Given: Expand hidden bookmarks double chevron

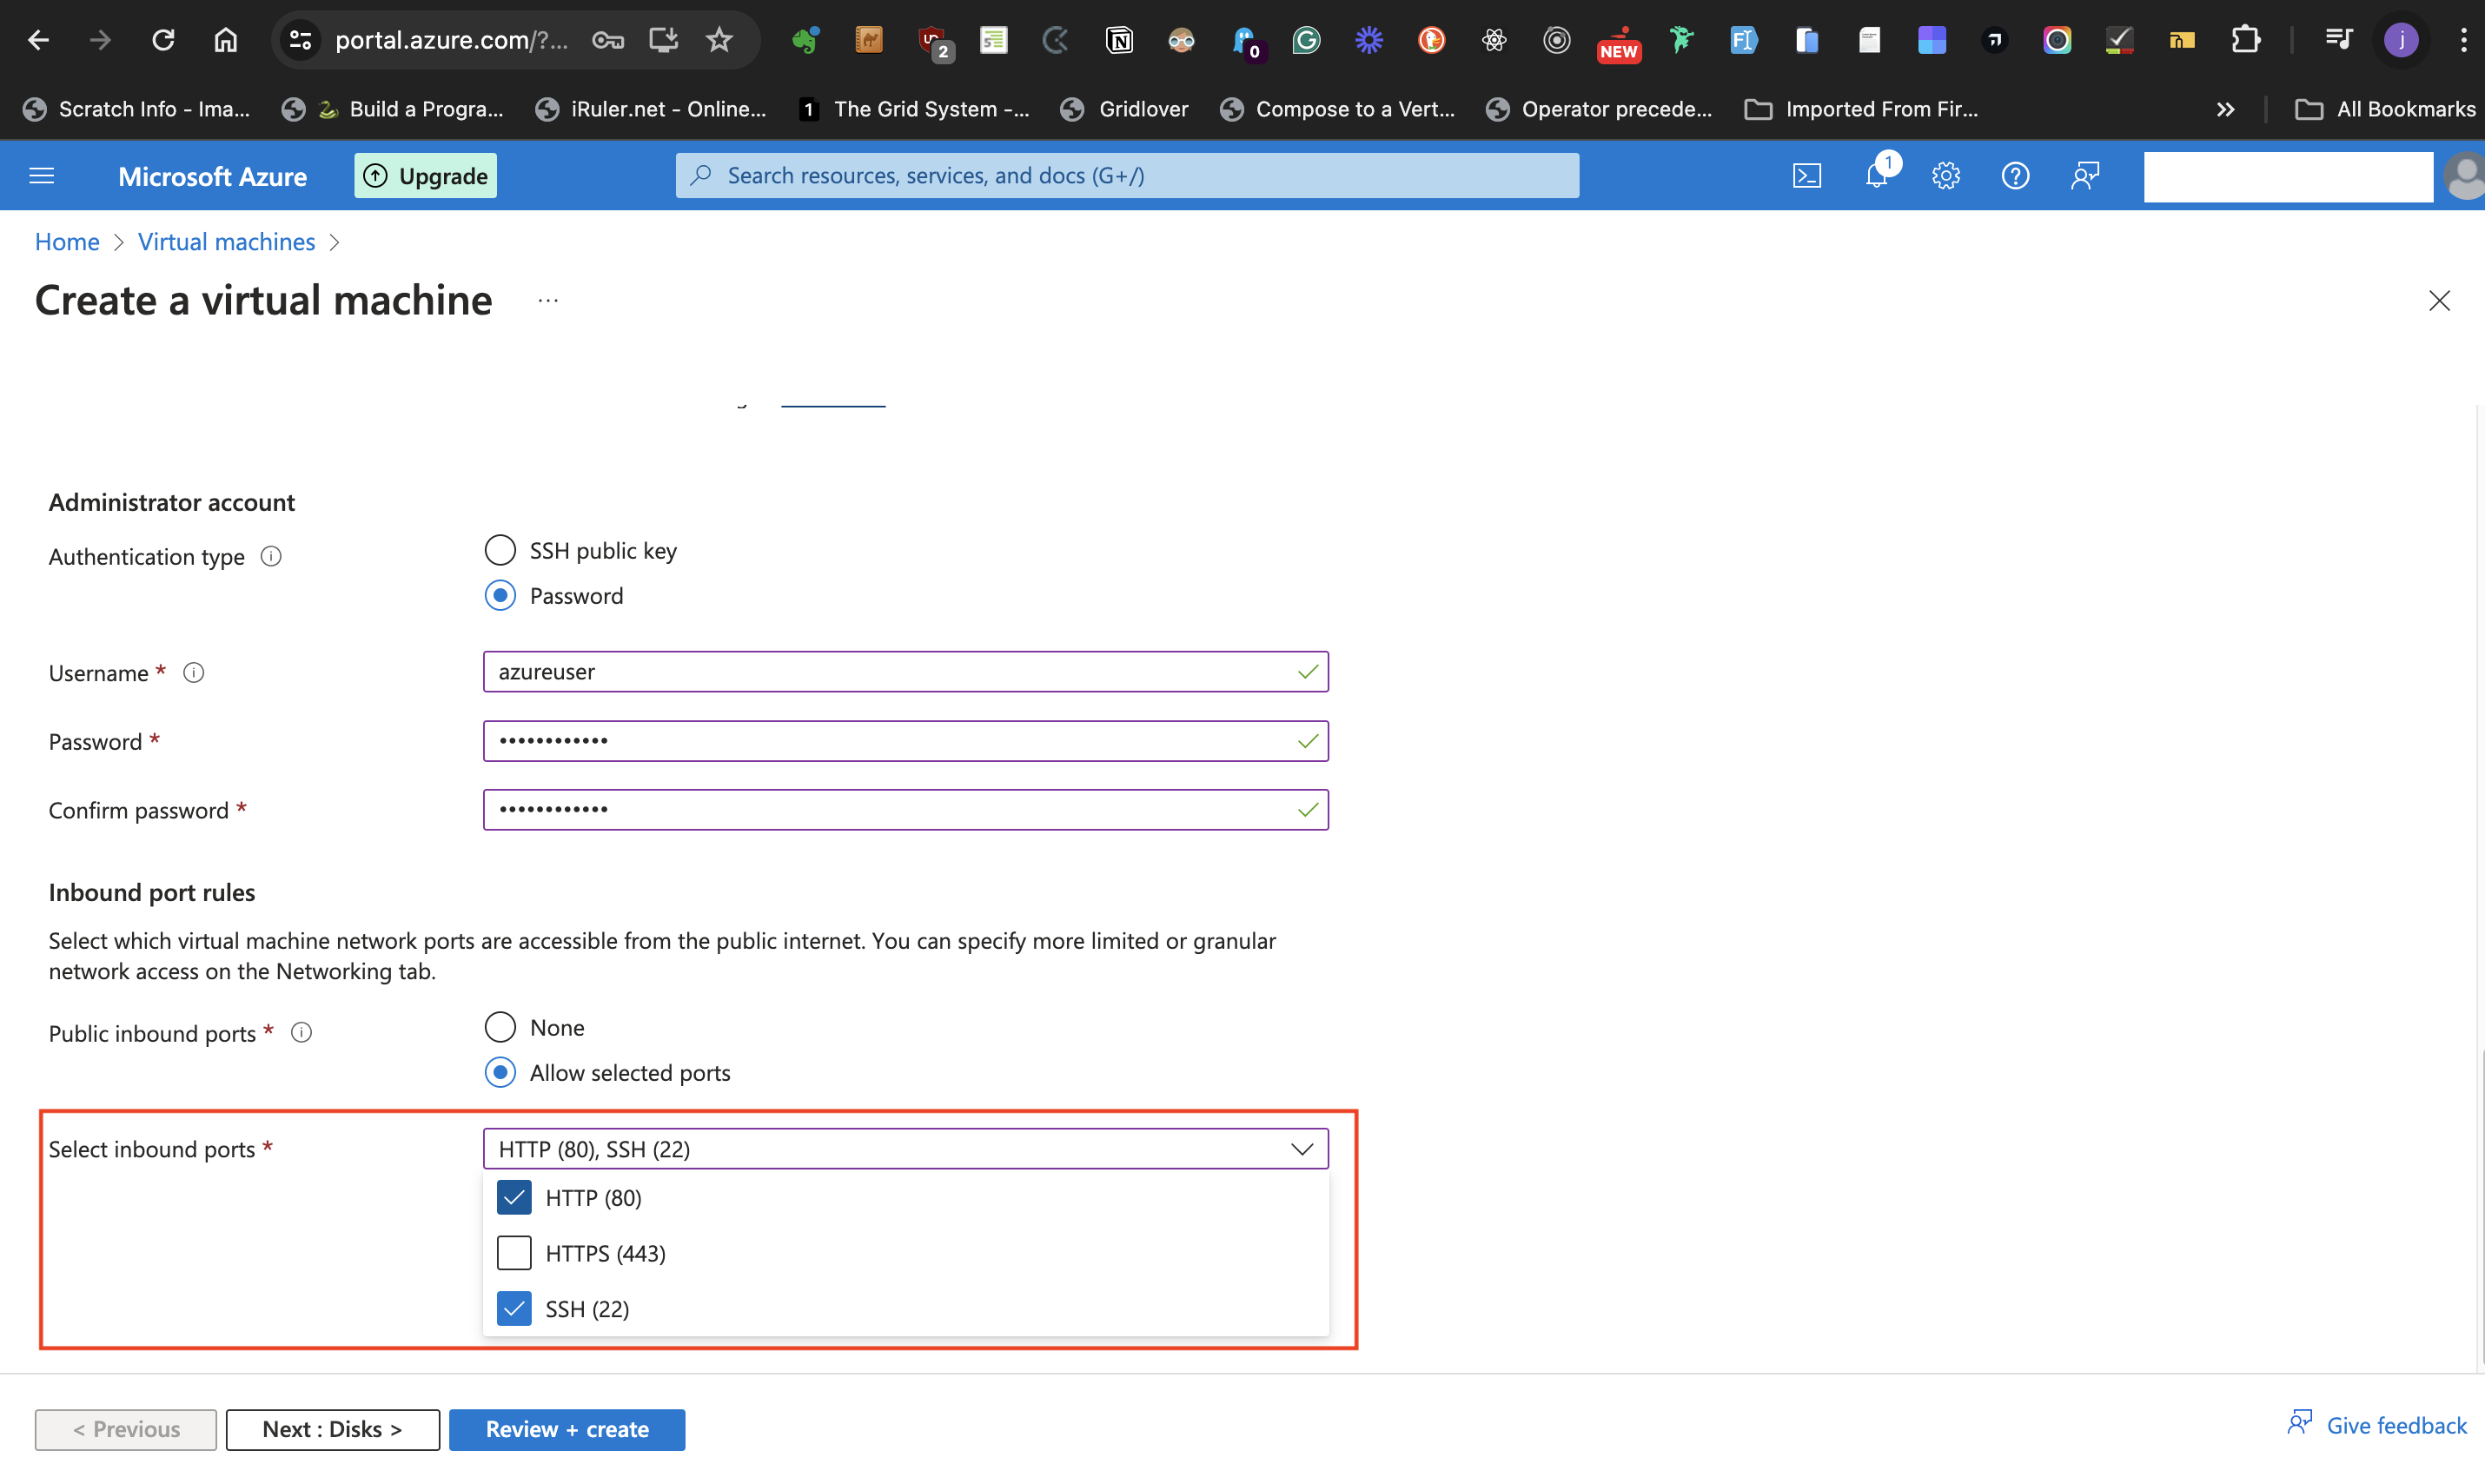Looking at the screenshot, I should click(2225, 109).
